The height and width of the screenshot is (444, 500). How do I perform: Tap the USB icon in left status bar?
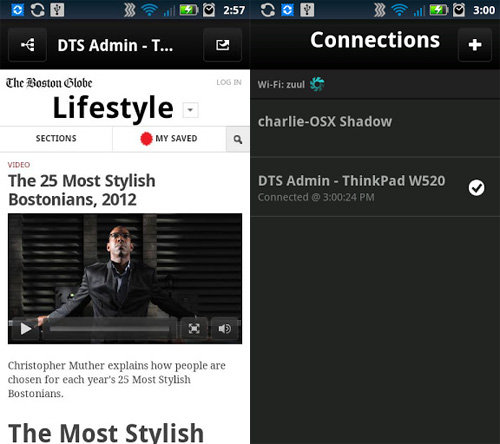57,10
